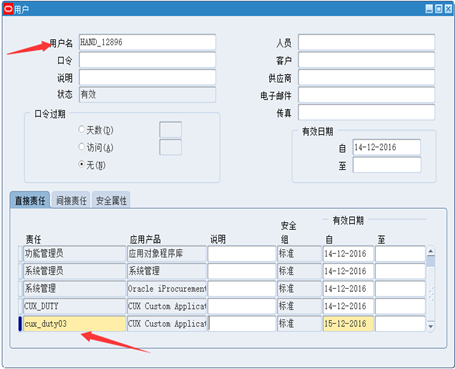This screenshot has height=369, width=455.
Task: Click the user 有效日期 至 field
Action: click(387, 165)
